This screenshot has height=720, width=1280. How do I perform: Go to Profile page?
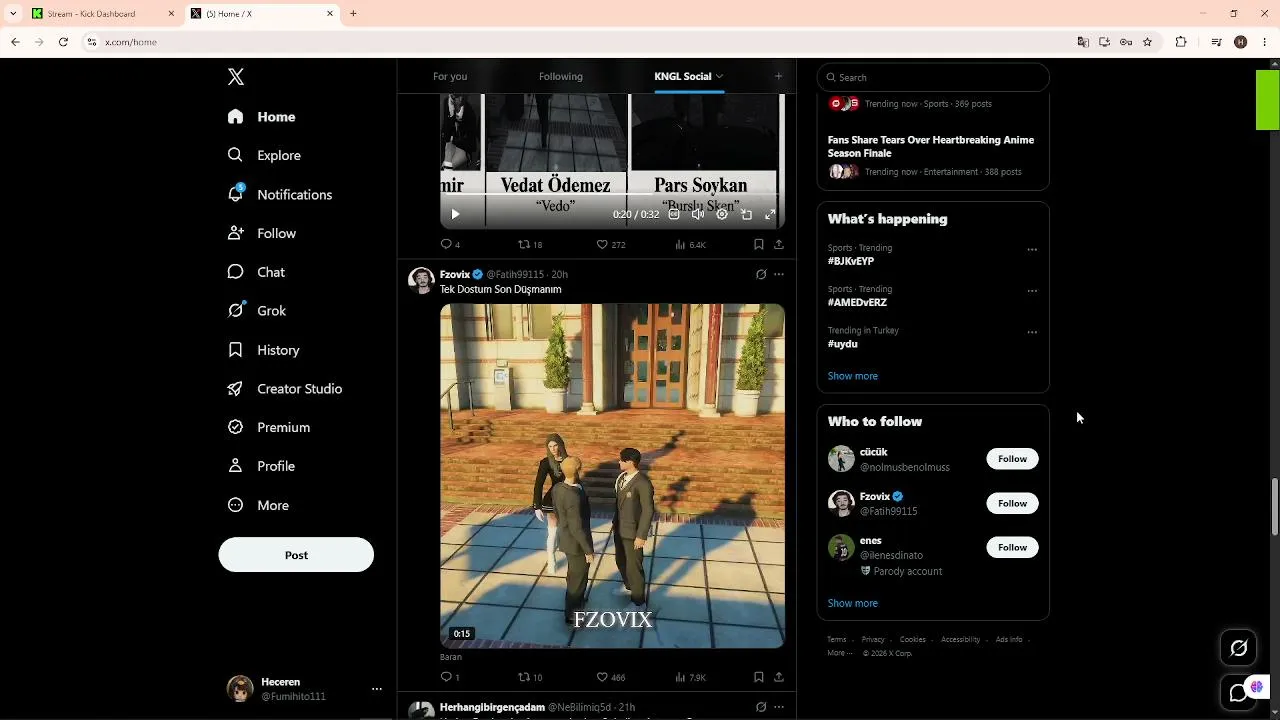[261, 466]
